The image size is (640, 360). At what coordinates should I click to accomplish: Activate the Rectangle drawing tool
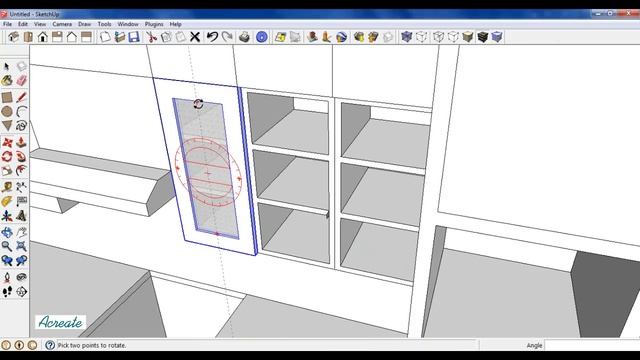7,97
